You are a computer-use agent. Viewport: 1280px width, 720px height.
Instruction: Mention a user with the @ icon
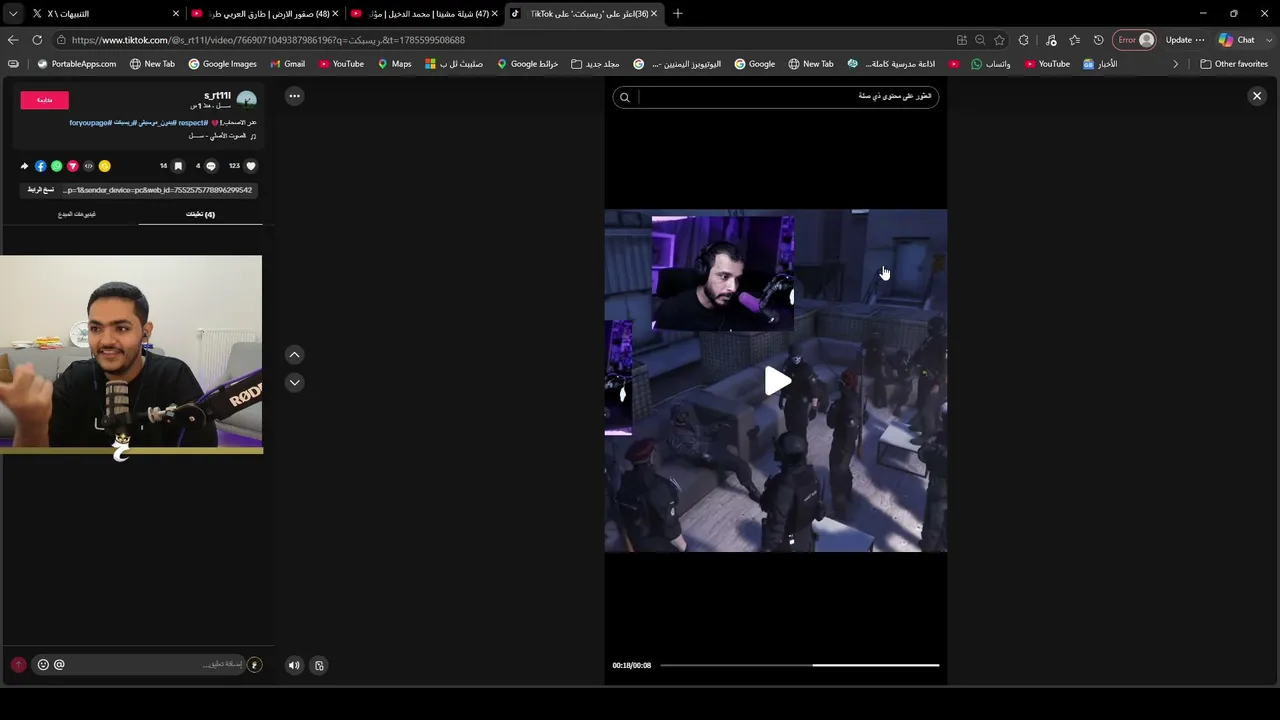(59, 664)
